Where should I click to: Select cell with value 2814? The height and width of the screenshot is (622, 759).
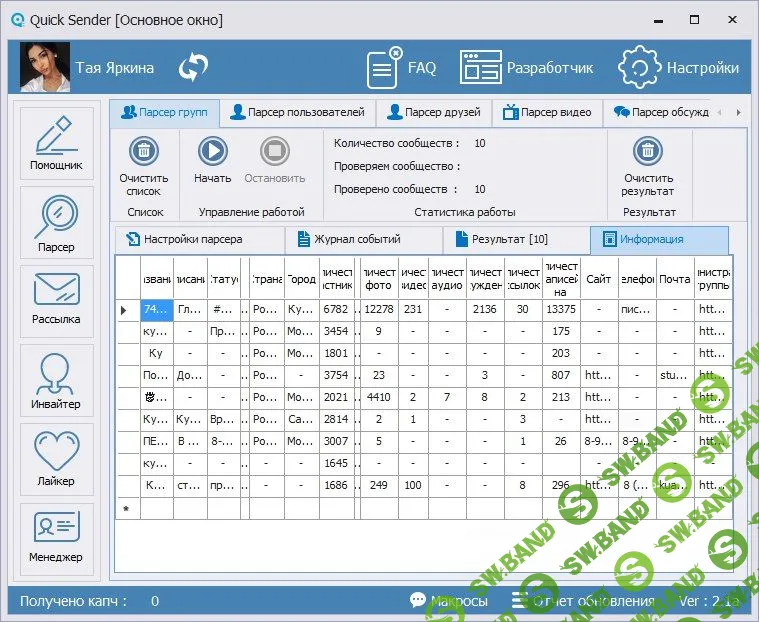click(x=336, y=419)
